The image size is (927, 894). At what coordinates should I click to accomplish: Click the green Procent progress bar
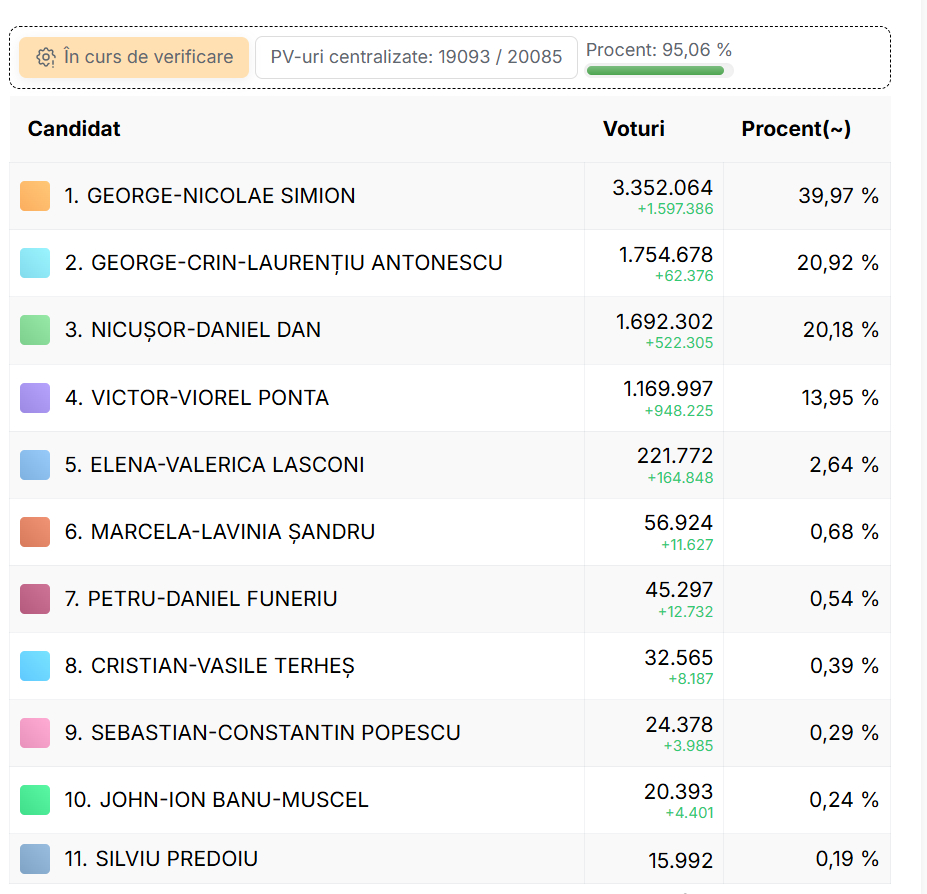pyautogui.click(x=655, y=71)
